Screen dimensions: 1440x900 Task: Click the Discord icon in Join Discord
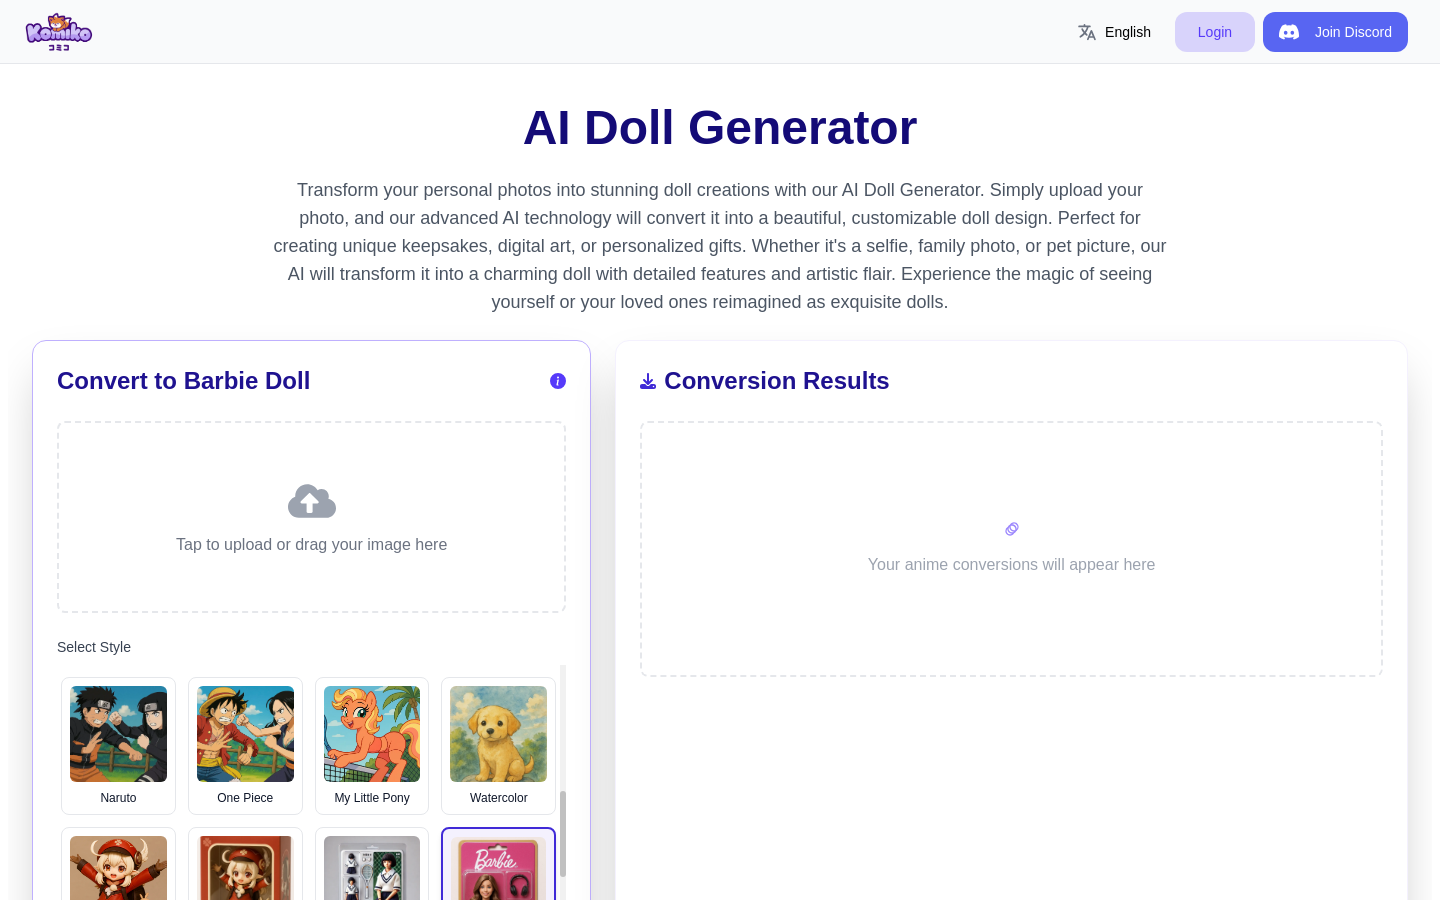(1289, 32)
